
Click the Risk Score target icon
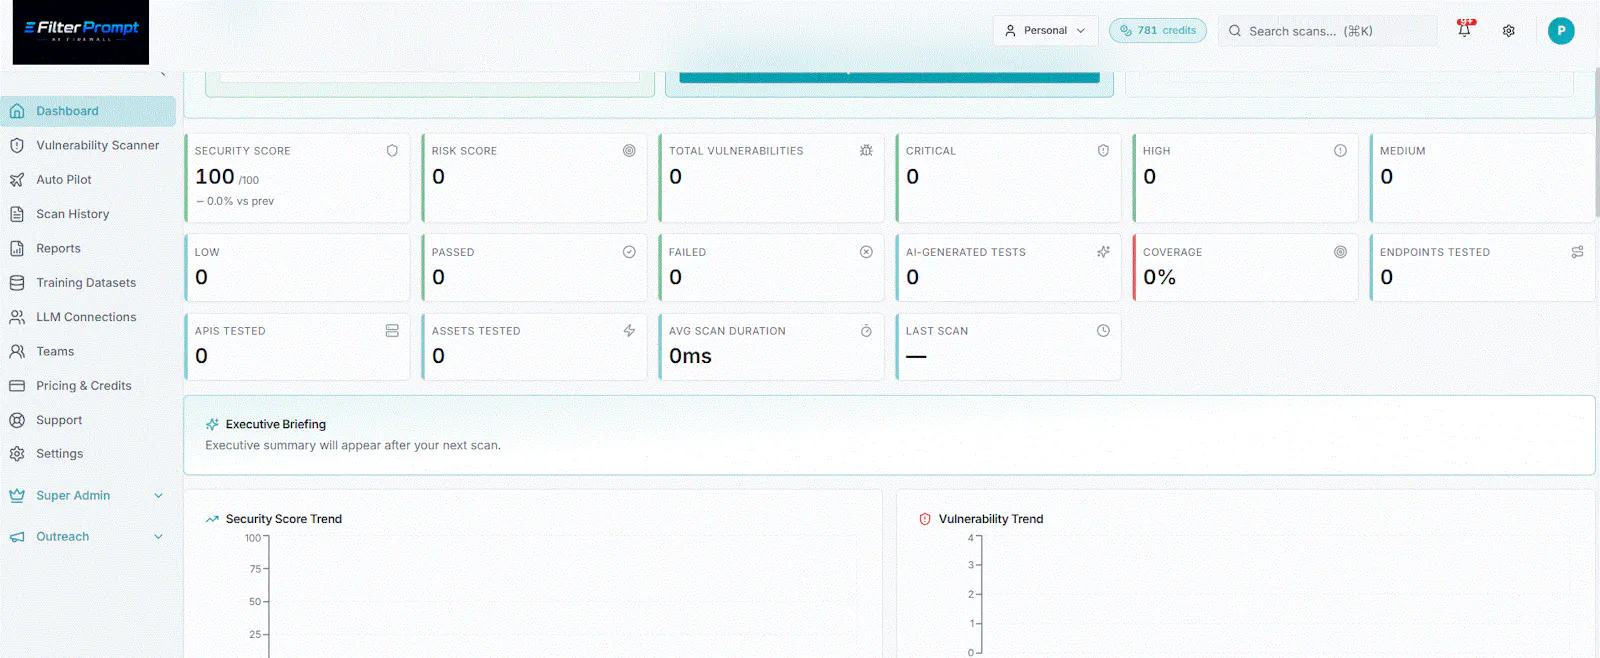(x=629, y=151)
